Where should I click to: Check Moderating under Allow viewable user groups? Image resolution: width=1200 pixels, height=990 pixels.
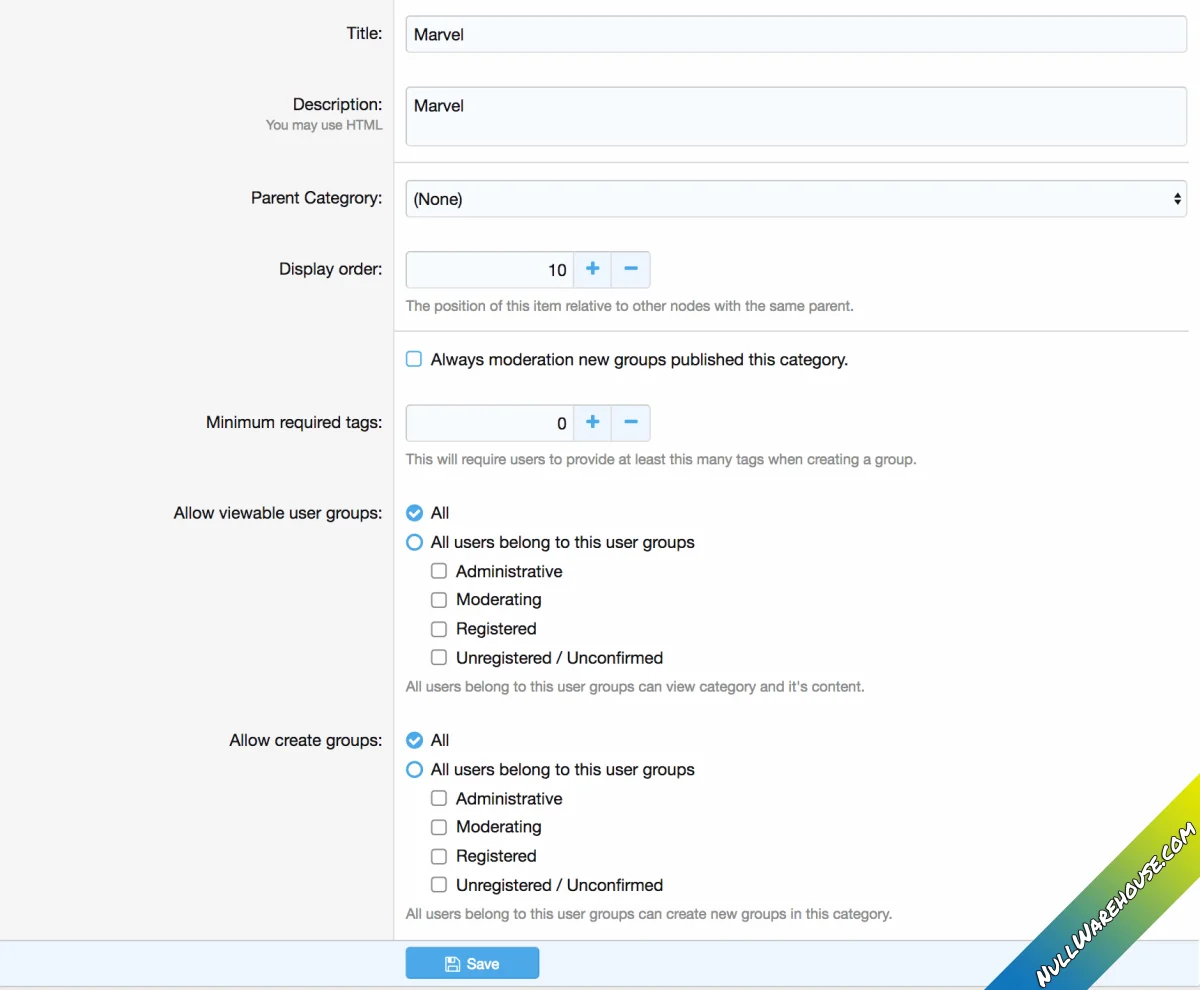coord(438,599)
